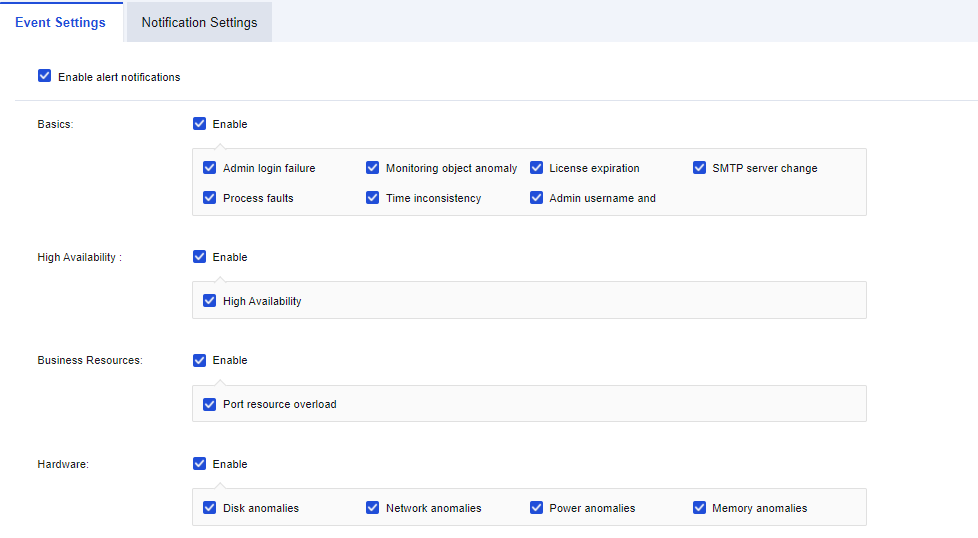The image size is (978, 538).
Task: Uncheck the Process faults checkbox
Action: (x=210, y=198)
